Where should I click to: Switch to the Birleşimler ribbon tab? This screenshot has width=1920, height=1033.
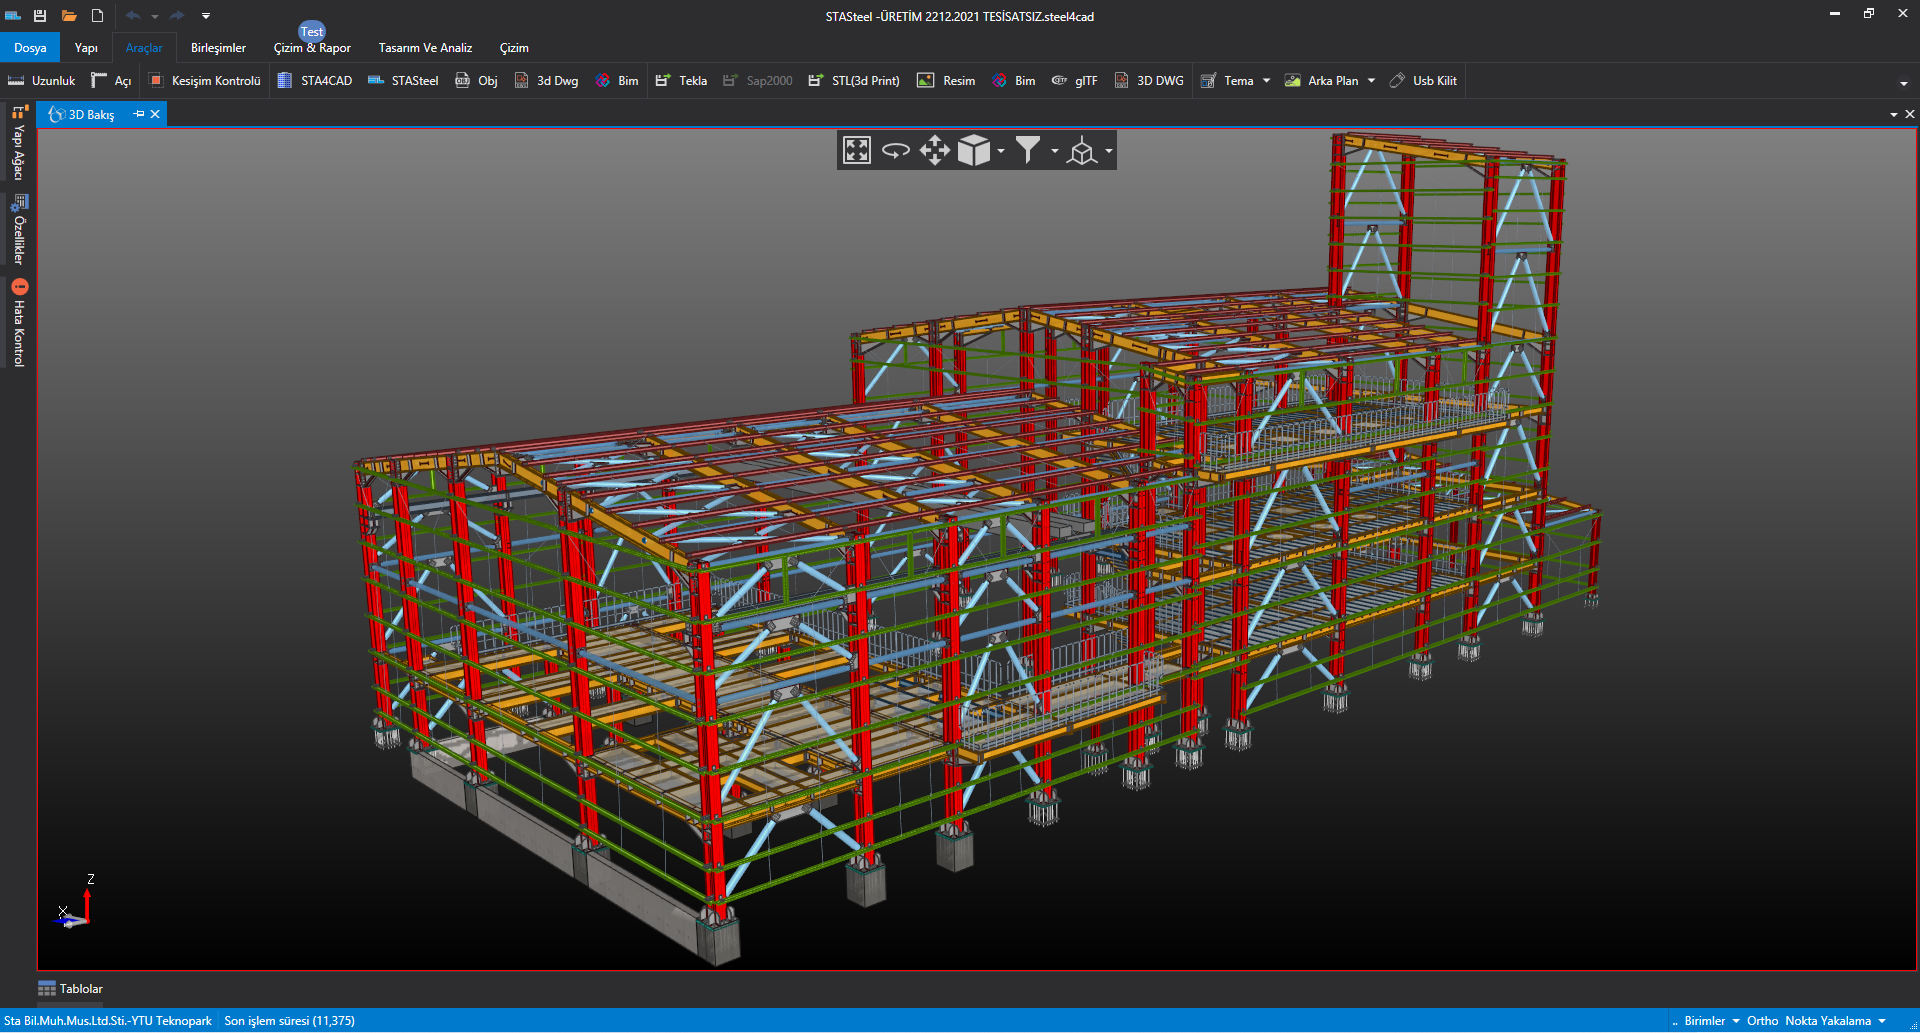(218, 48)
